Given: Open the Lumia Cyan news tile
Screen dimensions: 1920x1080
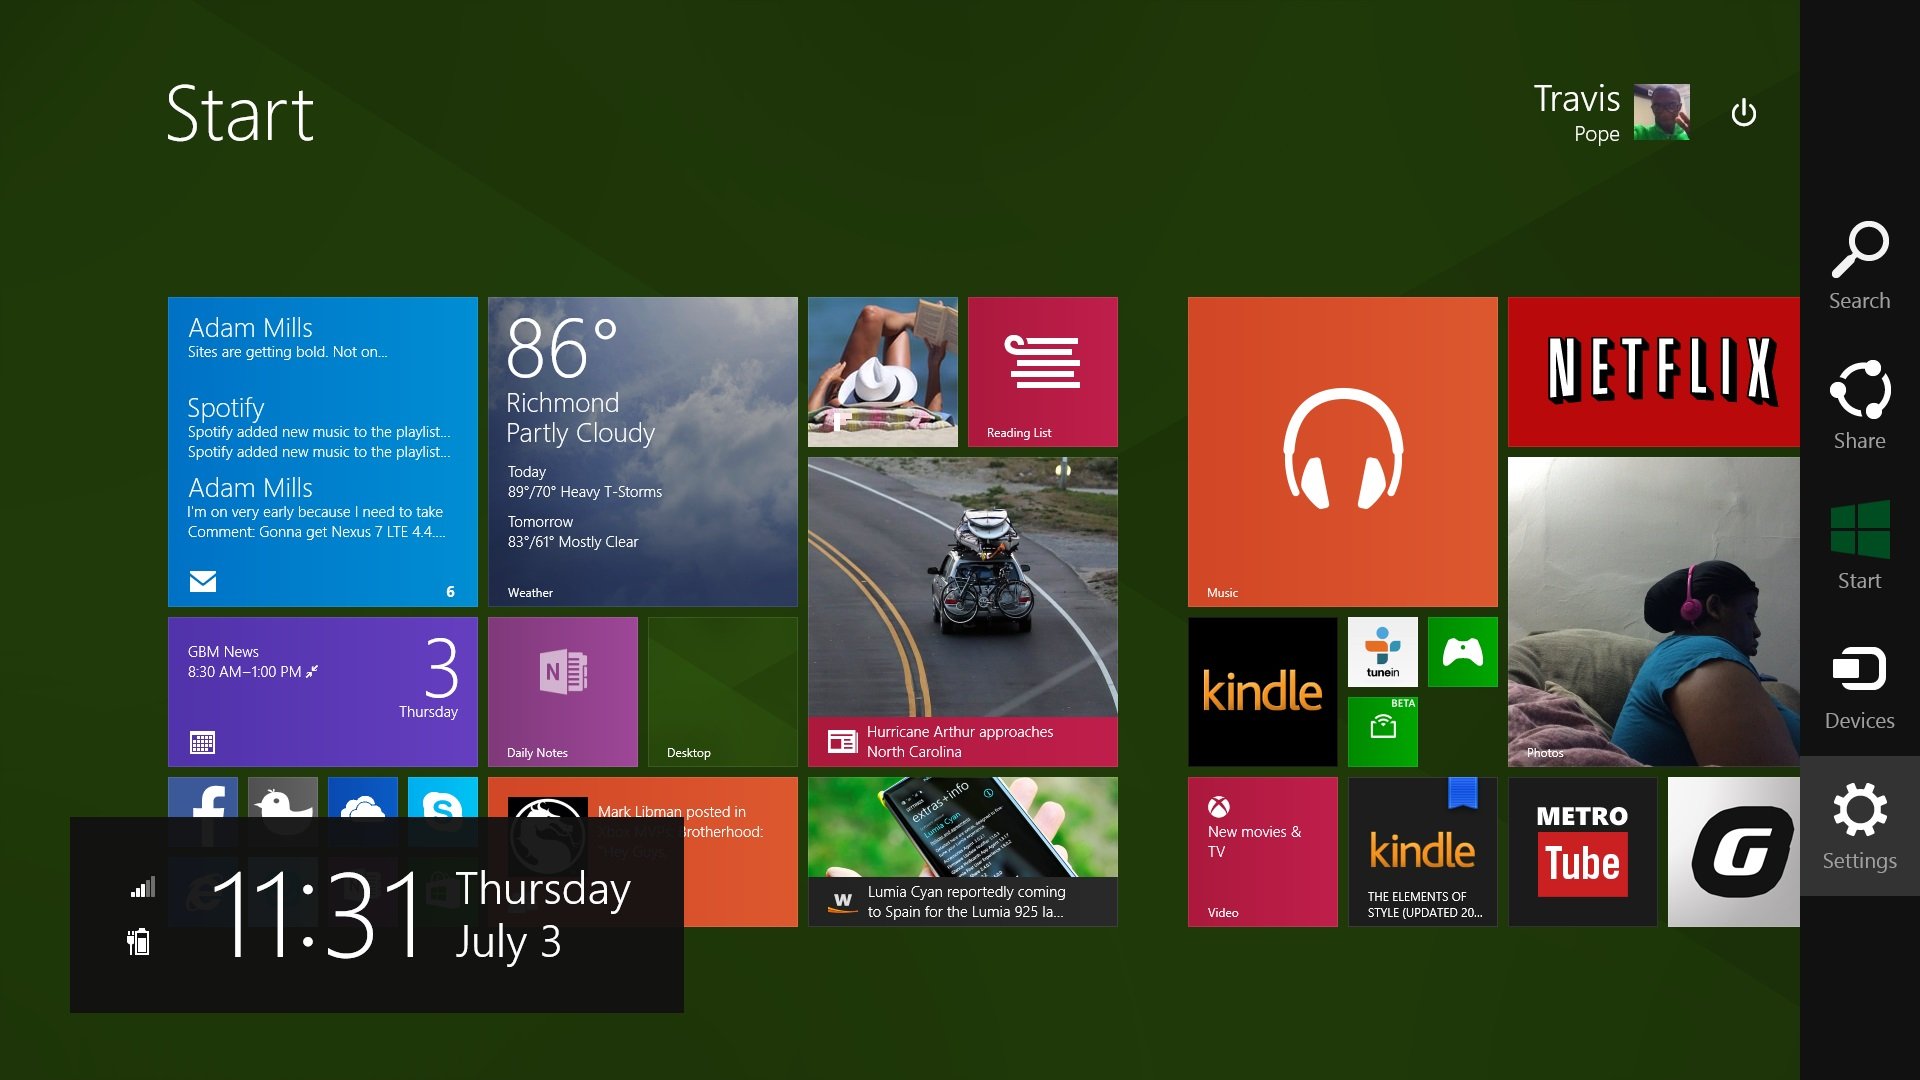Looking at the screenshot, I should [963, 852].
